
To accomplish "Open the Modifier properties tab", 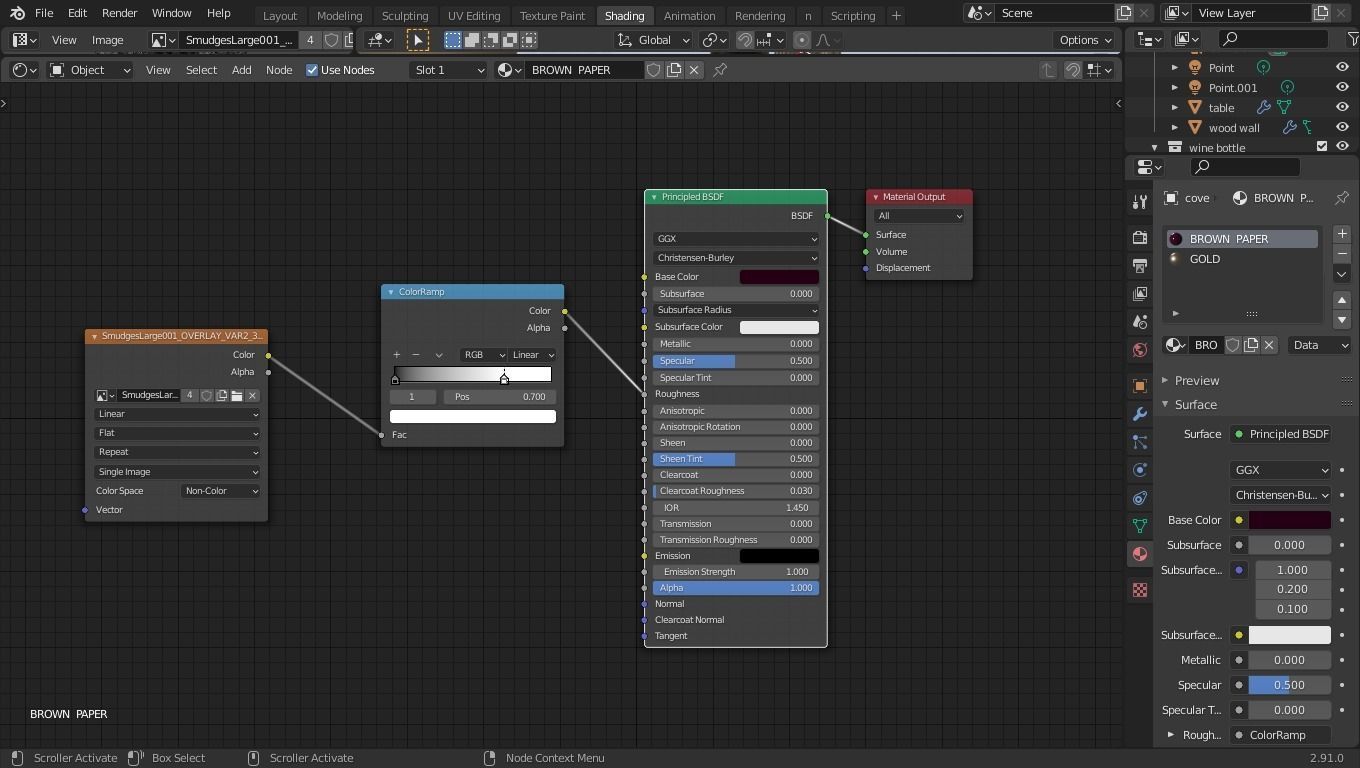I will pos(1139,414).
